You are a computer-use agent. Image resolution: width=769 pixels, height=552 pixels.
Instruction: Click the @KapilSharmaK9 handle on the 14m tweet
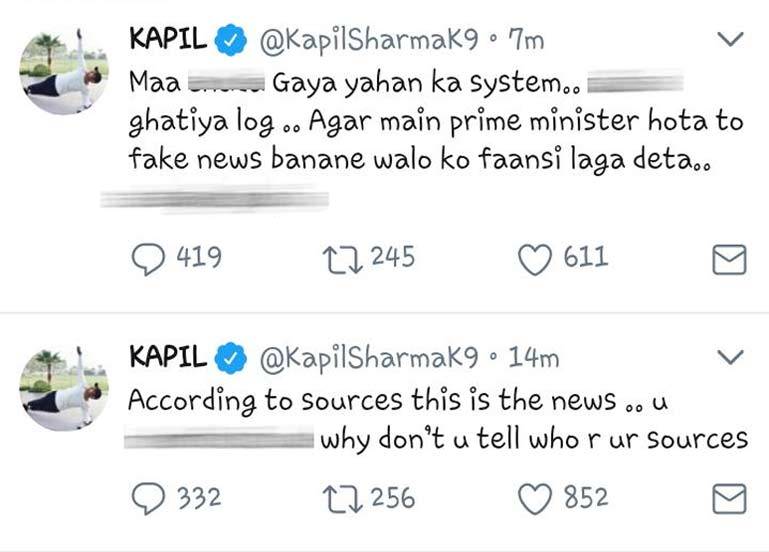369,358
